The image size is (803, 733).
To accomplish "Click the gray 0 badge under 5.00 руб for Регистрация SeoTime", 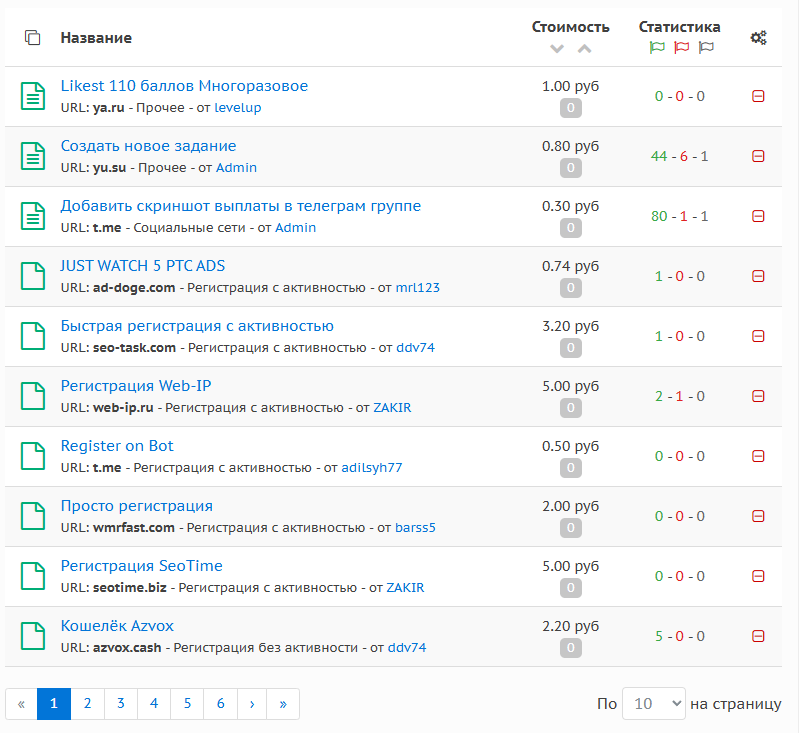I will (570, 588).
